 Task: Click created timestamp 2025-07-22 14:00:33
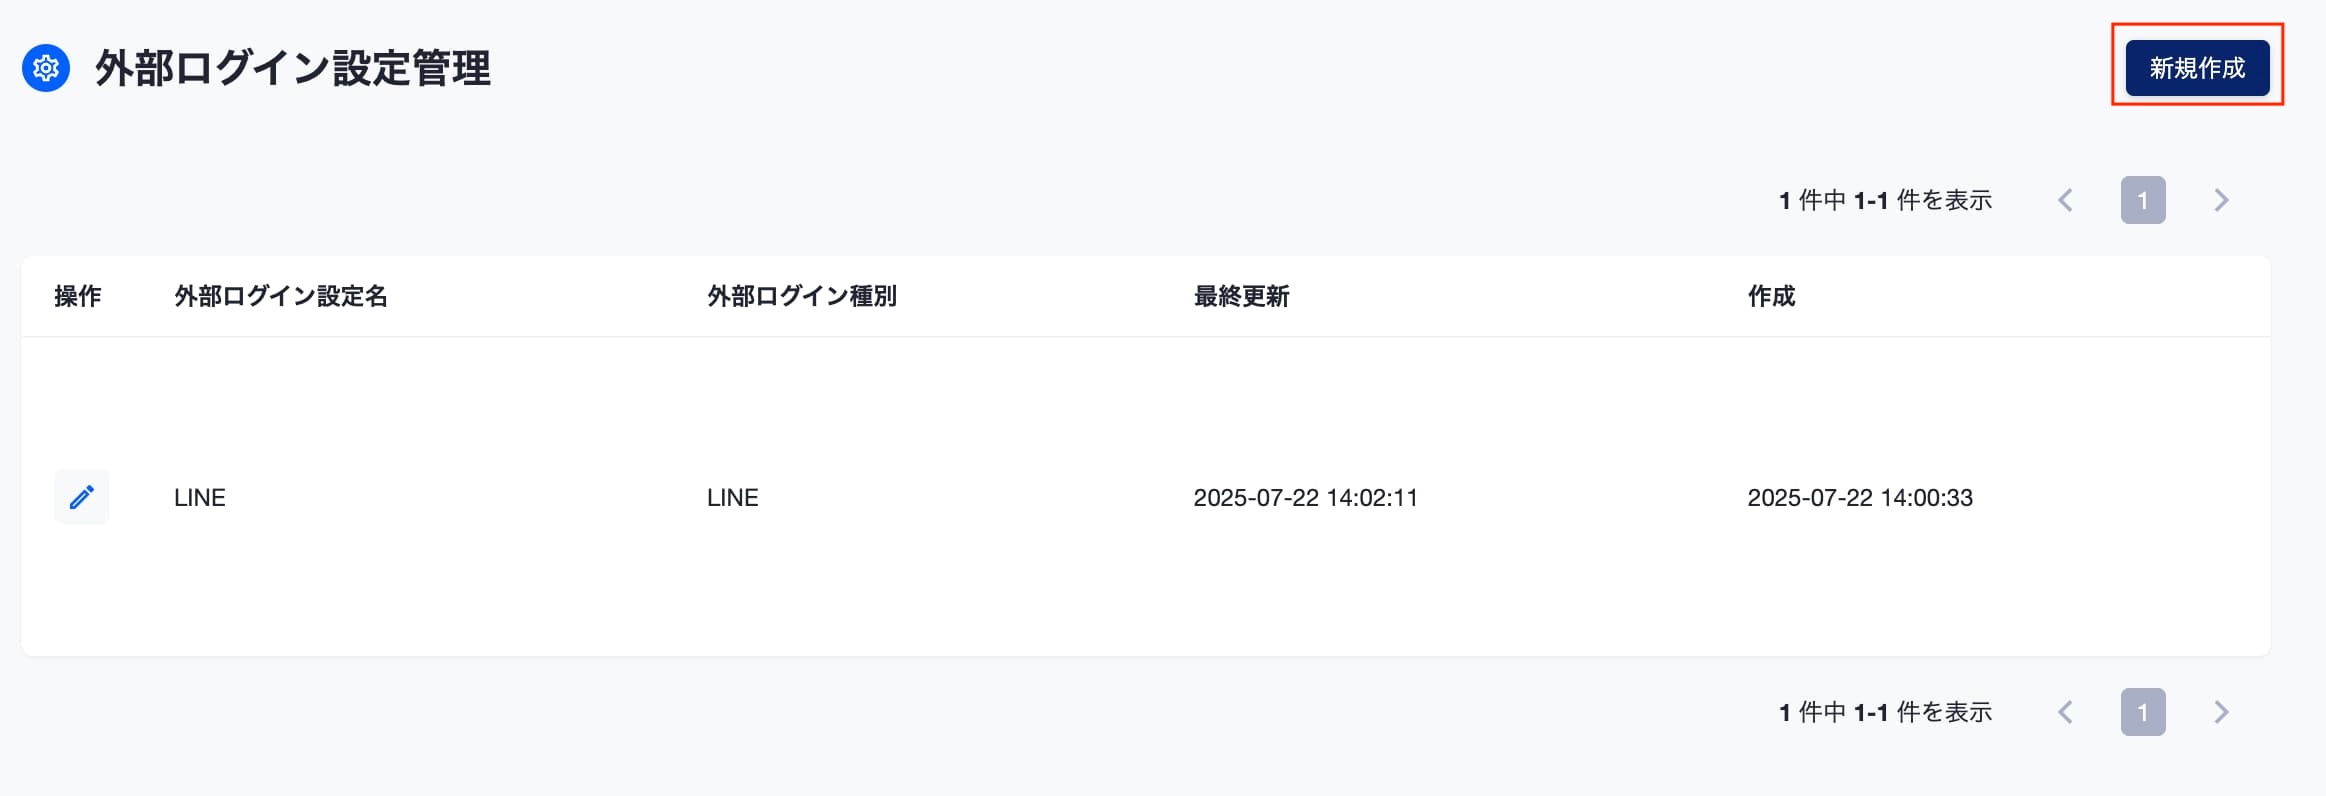(x=1860, y=497)
